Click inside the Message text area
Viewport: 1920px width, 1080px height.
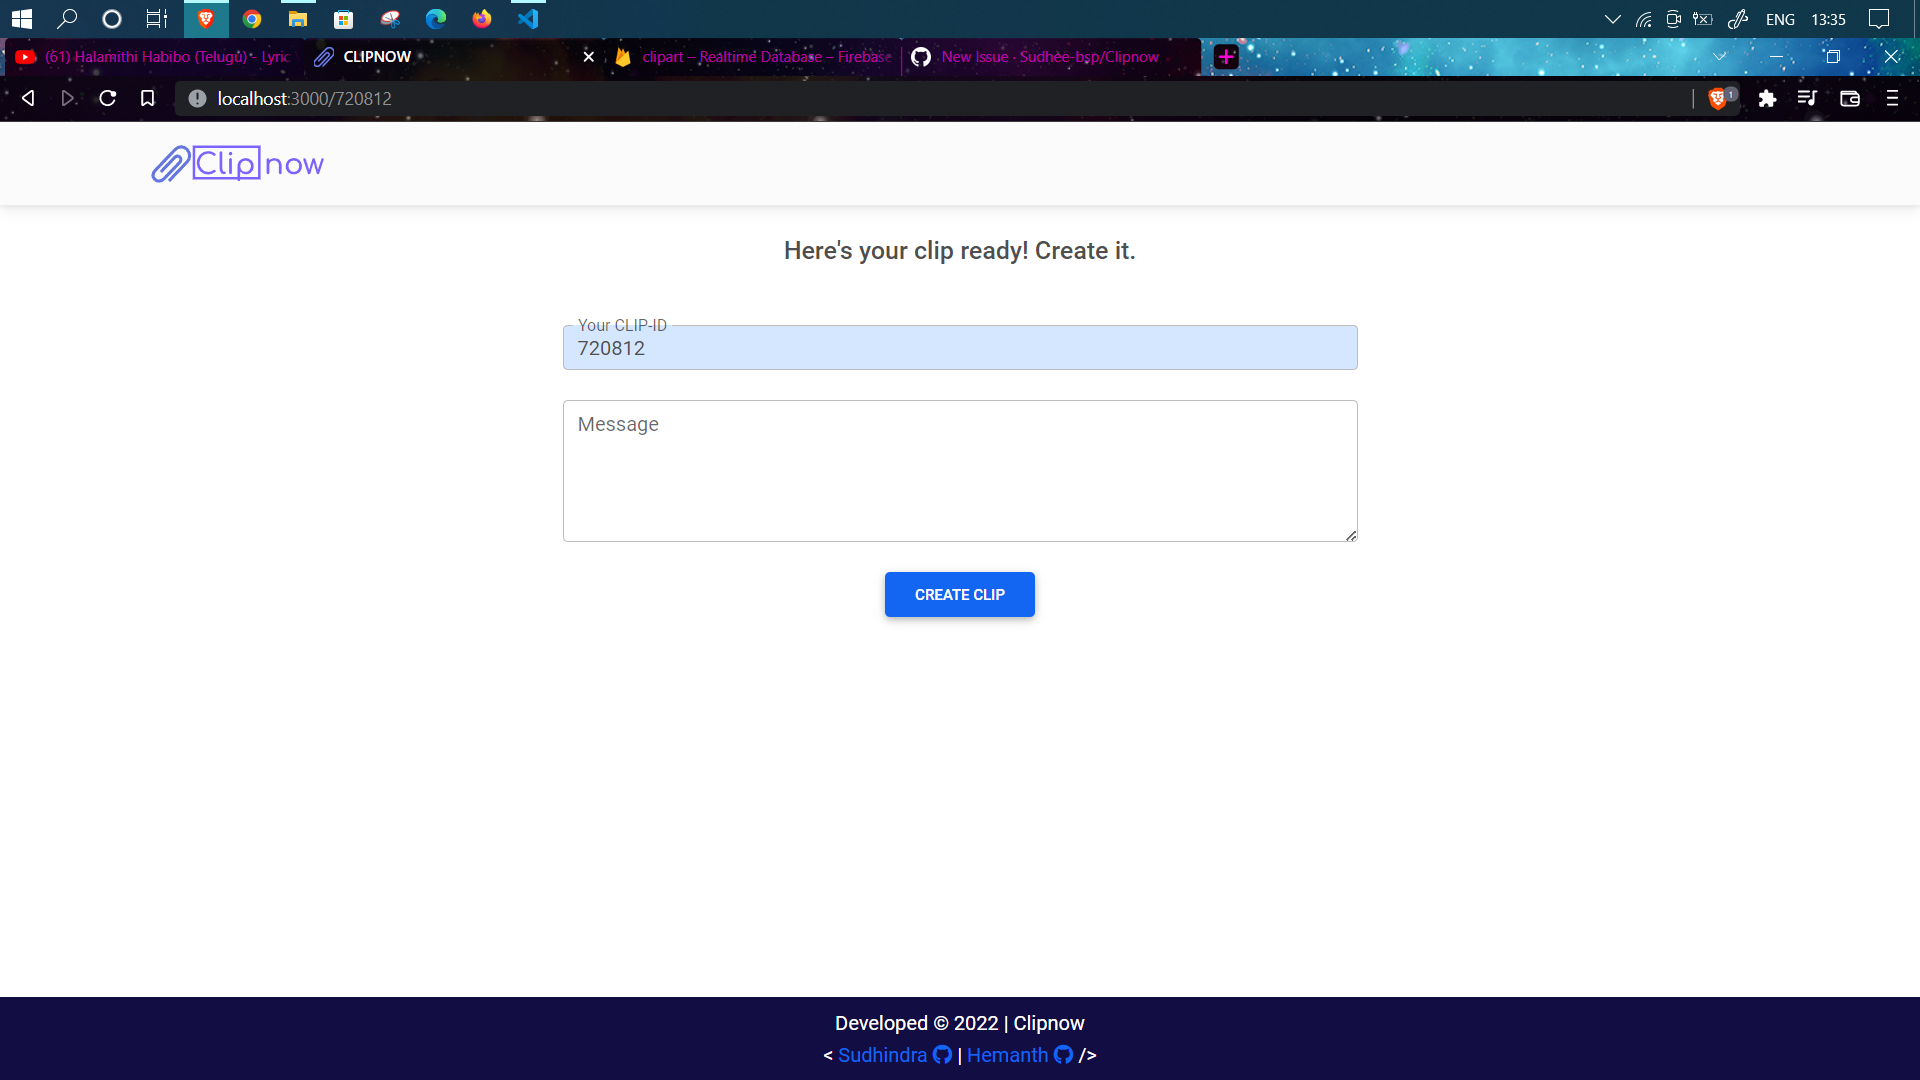(x=960, y=470)
